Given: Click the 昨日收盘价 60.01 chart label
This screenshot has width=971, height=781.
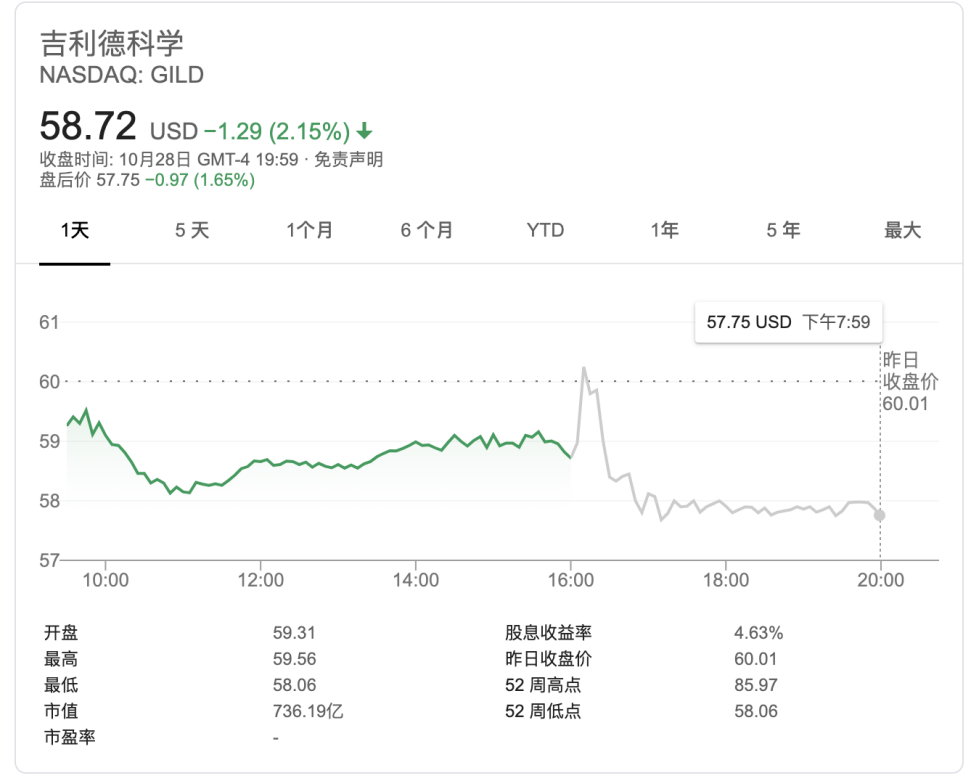Looking at the screenshot, I should (910, 382).
